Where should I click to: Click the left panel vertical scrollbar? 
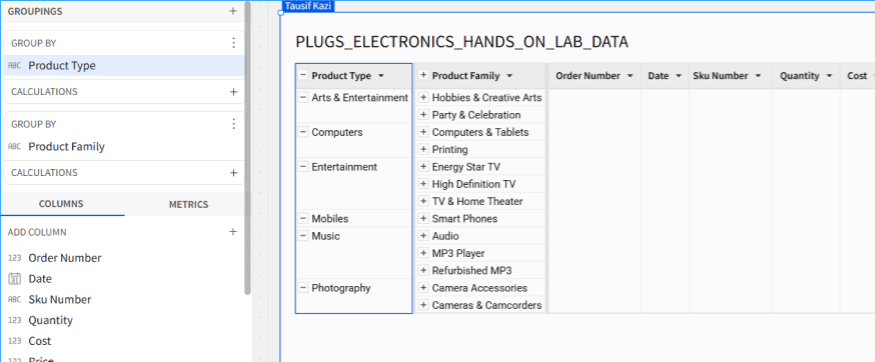[x=248, y=148]
